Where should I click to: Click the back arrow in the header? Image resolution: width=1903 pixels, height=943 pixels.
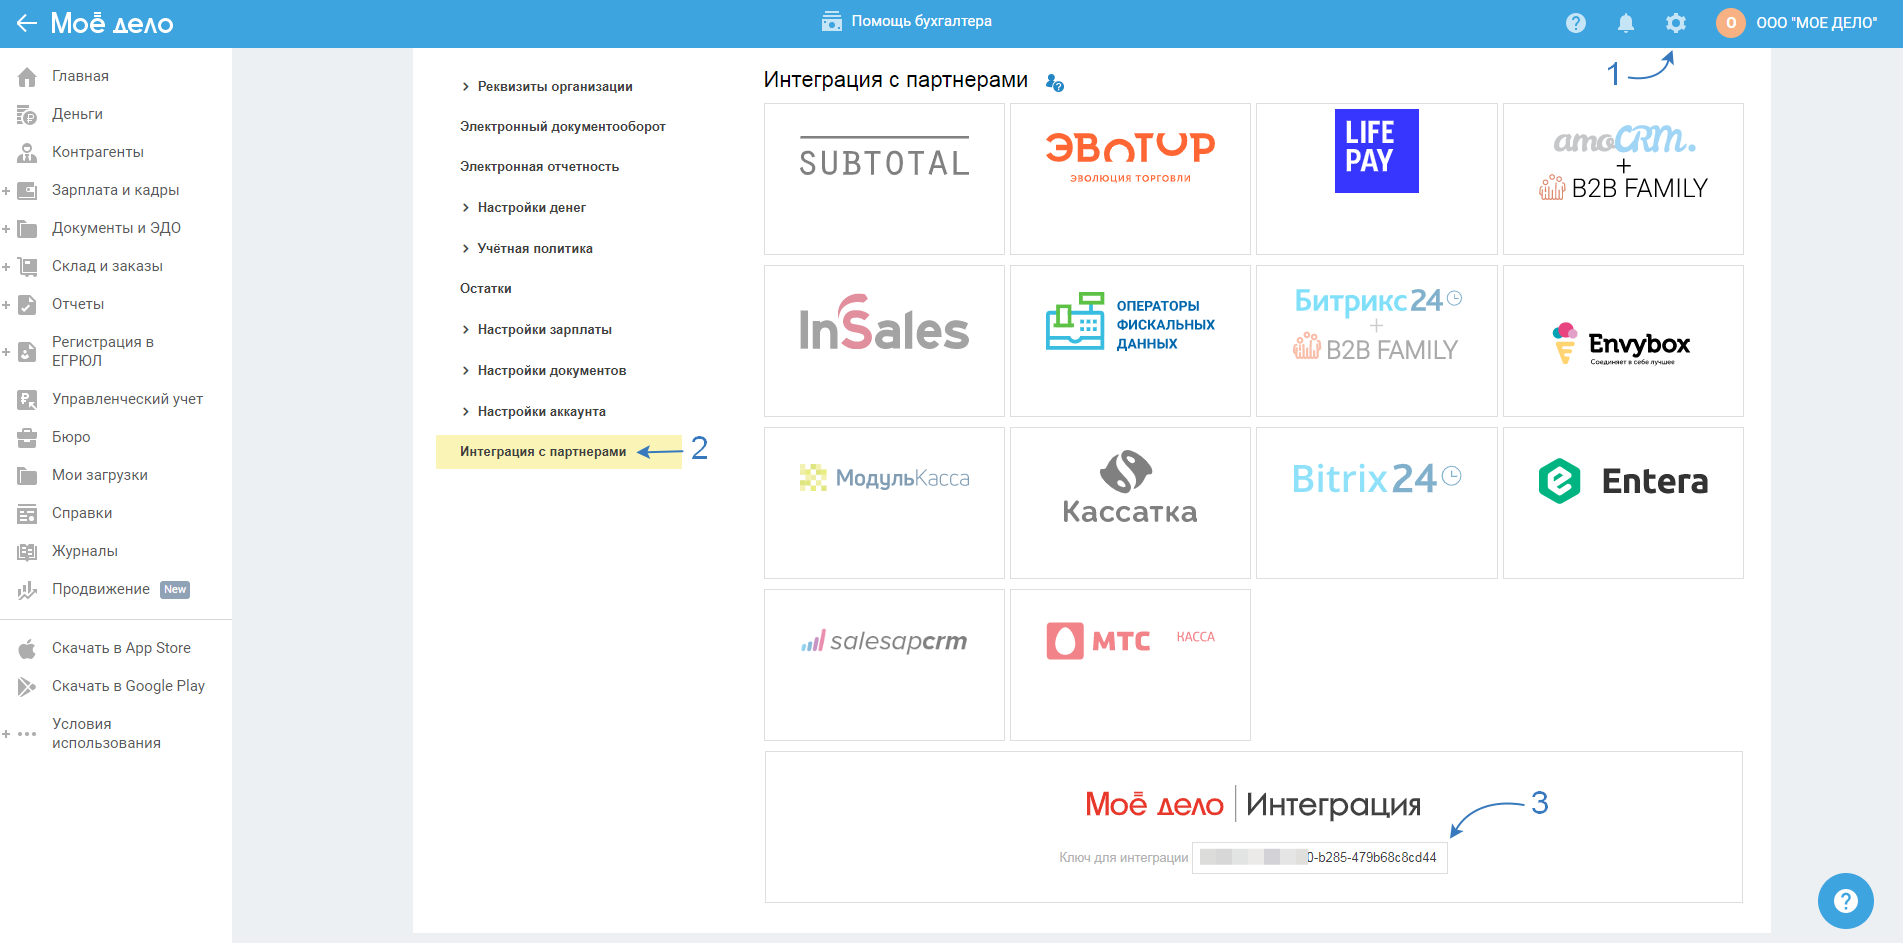26,23
